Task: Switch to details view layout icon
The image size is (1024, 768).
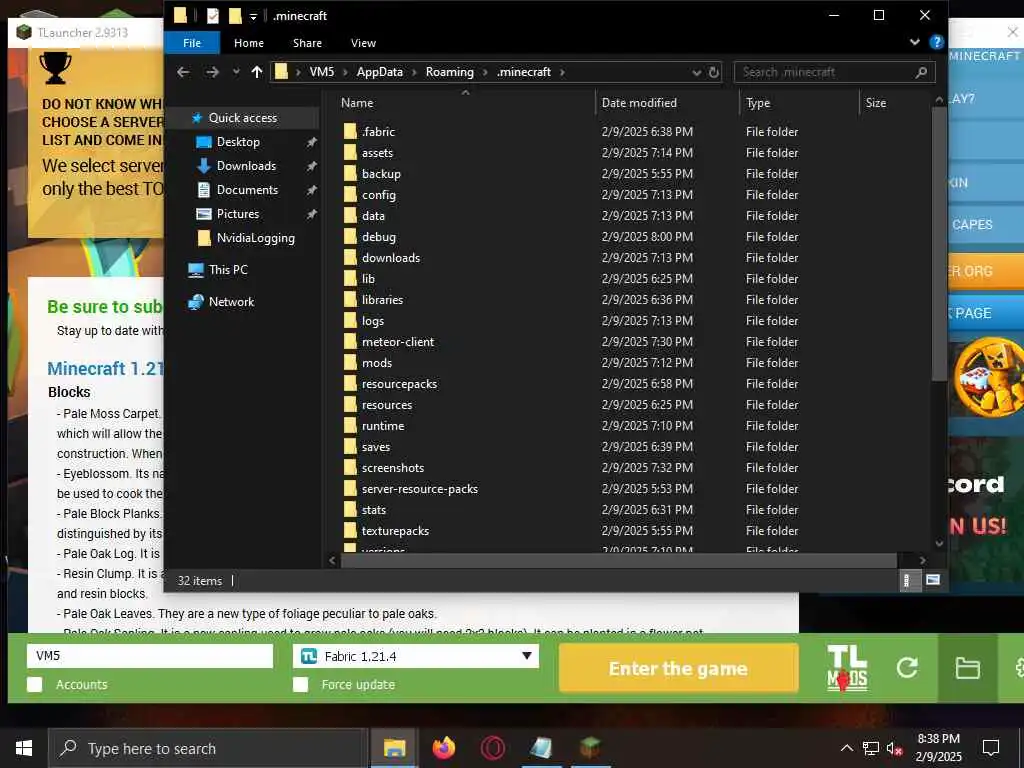Action: point(906,581)
